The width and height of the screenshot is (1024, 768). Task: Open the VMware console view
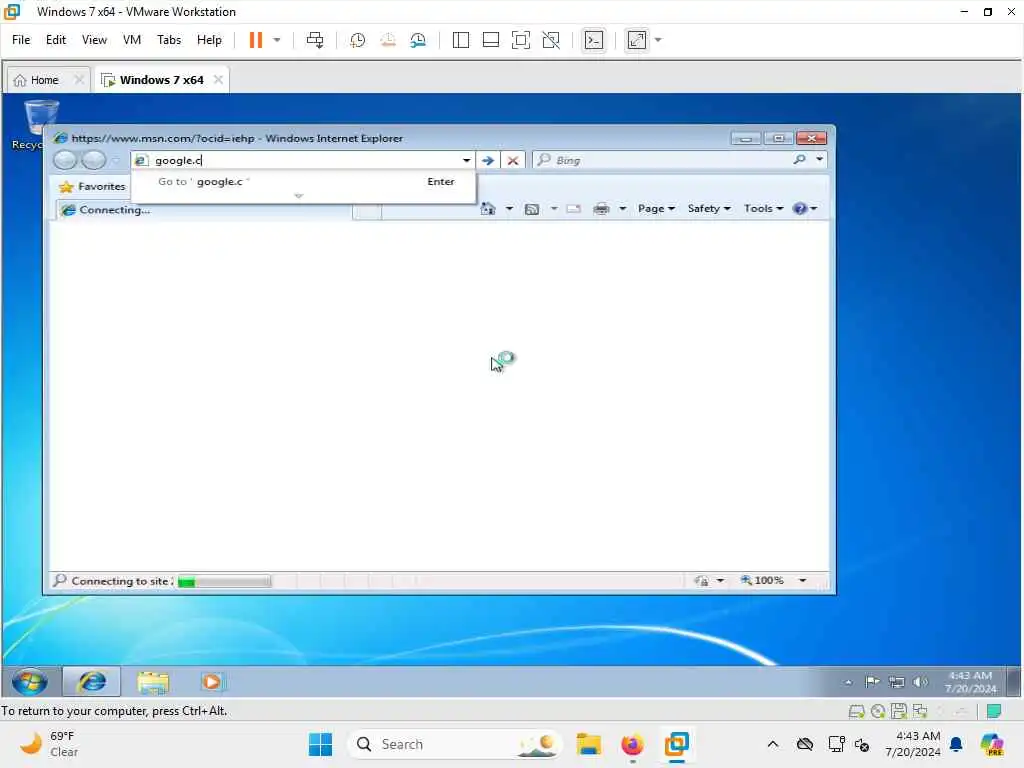point(594,40)
